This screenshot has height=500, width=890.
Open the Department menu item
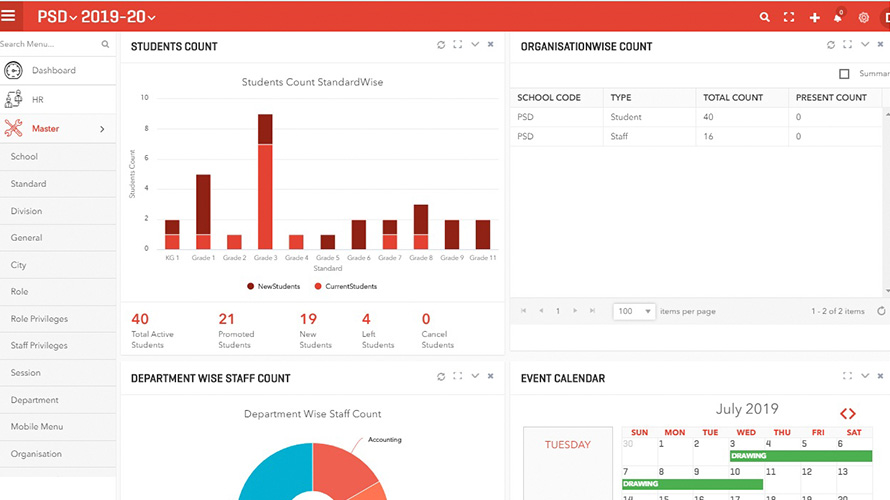click(x=58, y=400)
